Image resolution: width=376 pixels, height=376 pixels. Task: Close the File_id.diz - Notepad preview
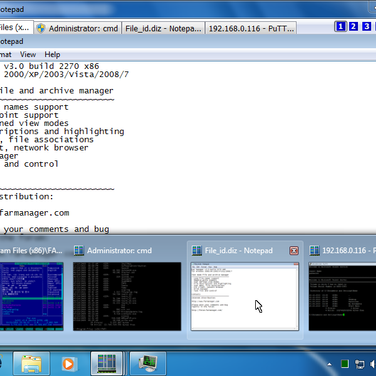[294, 251]
